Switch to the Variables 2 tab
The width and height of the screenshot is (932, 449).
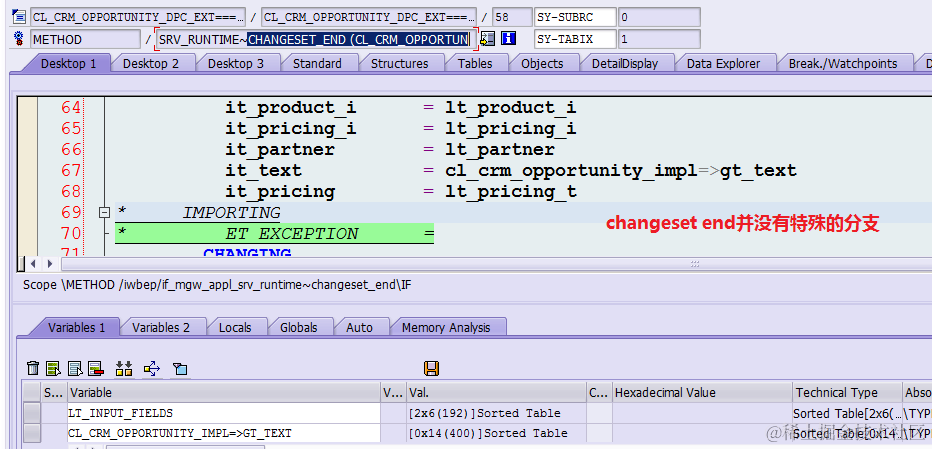[x=161, y=327]
